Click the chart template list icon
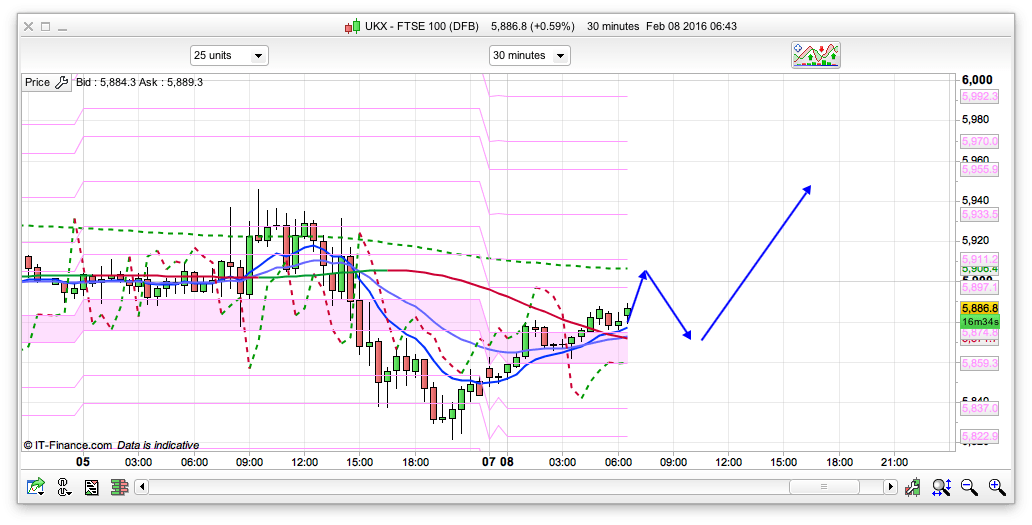1032x525 pixels. coord(91,487)
